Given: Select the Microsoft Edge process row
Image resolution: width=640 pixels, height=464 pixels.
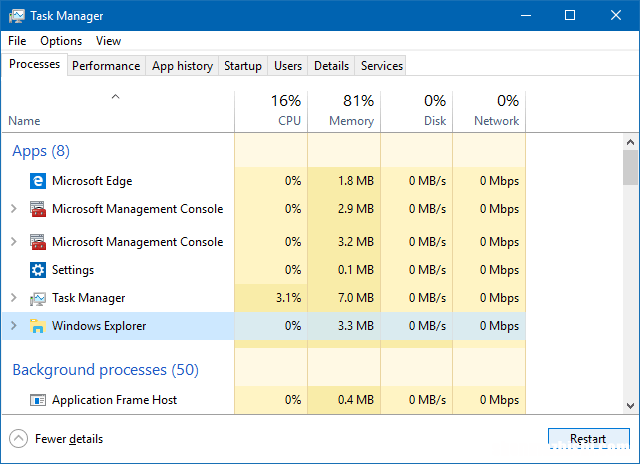Looking at the screenshot, I should point(264,181).
